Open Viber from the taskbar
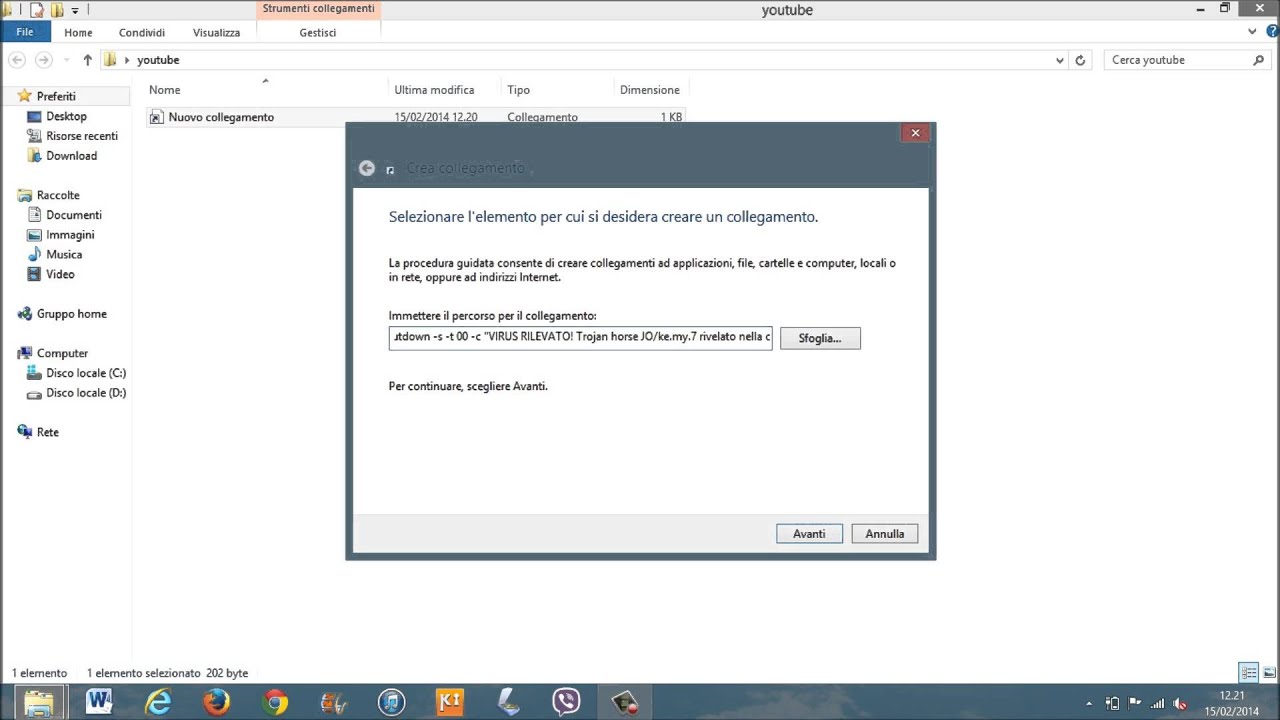Image resolution: width=1280 pixels, height=720 pixels. [x=567, y=702]
